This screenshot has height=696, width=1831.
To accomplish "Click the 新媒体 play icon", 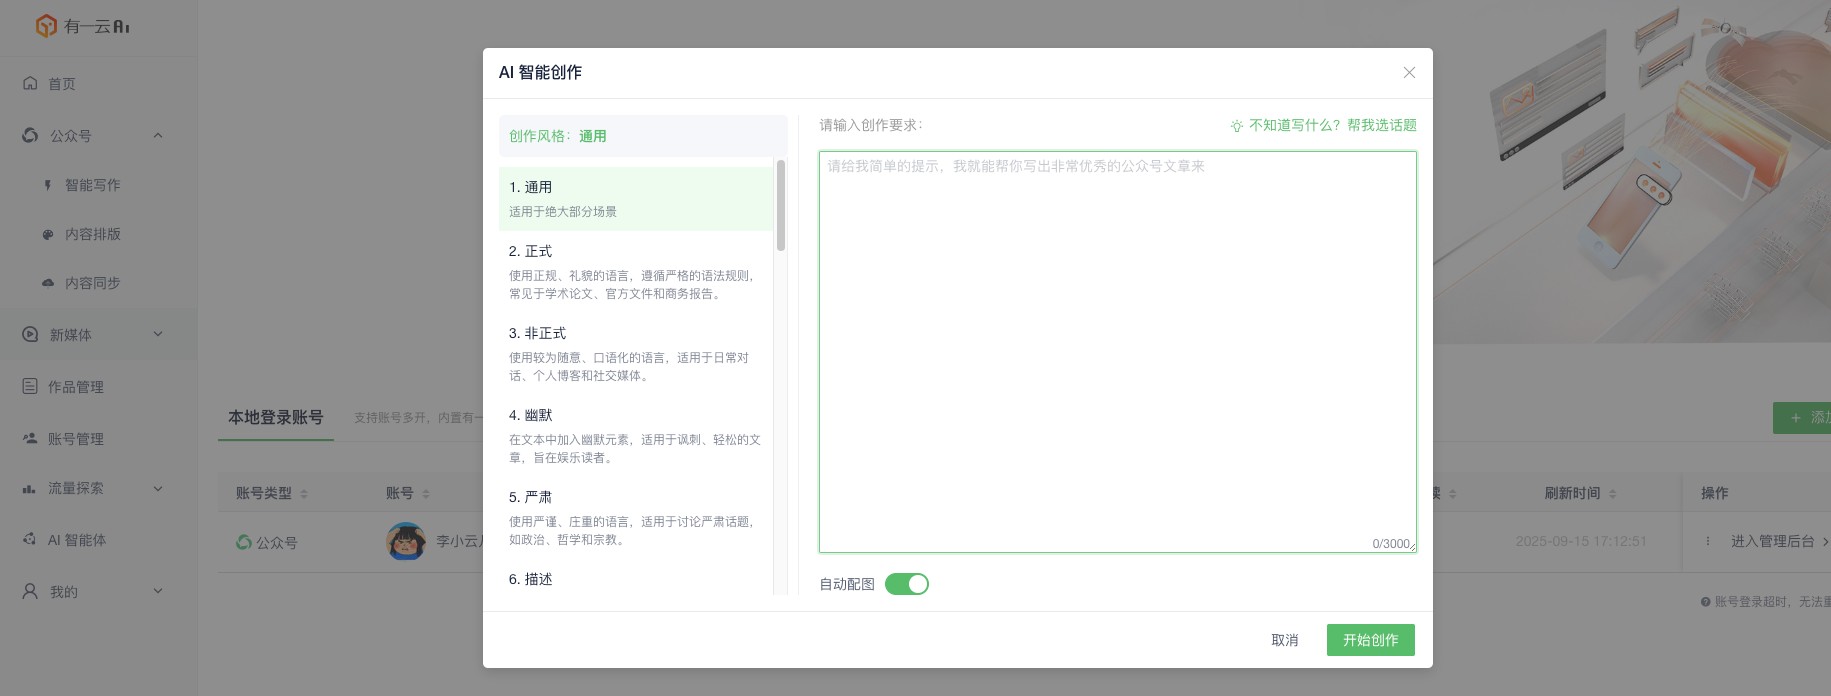I will tap(30, 335).
